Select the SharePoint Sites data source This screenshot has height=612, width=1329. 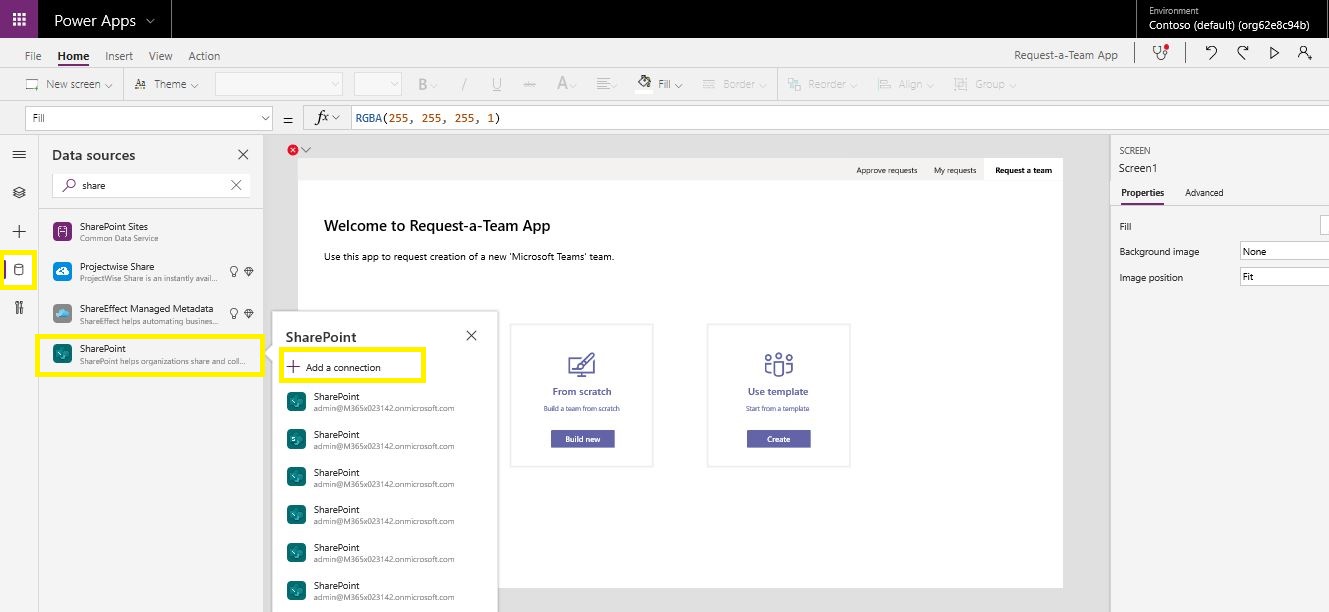tap(150, 232)
